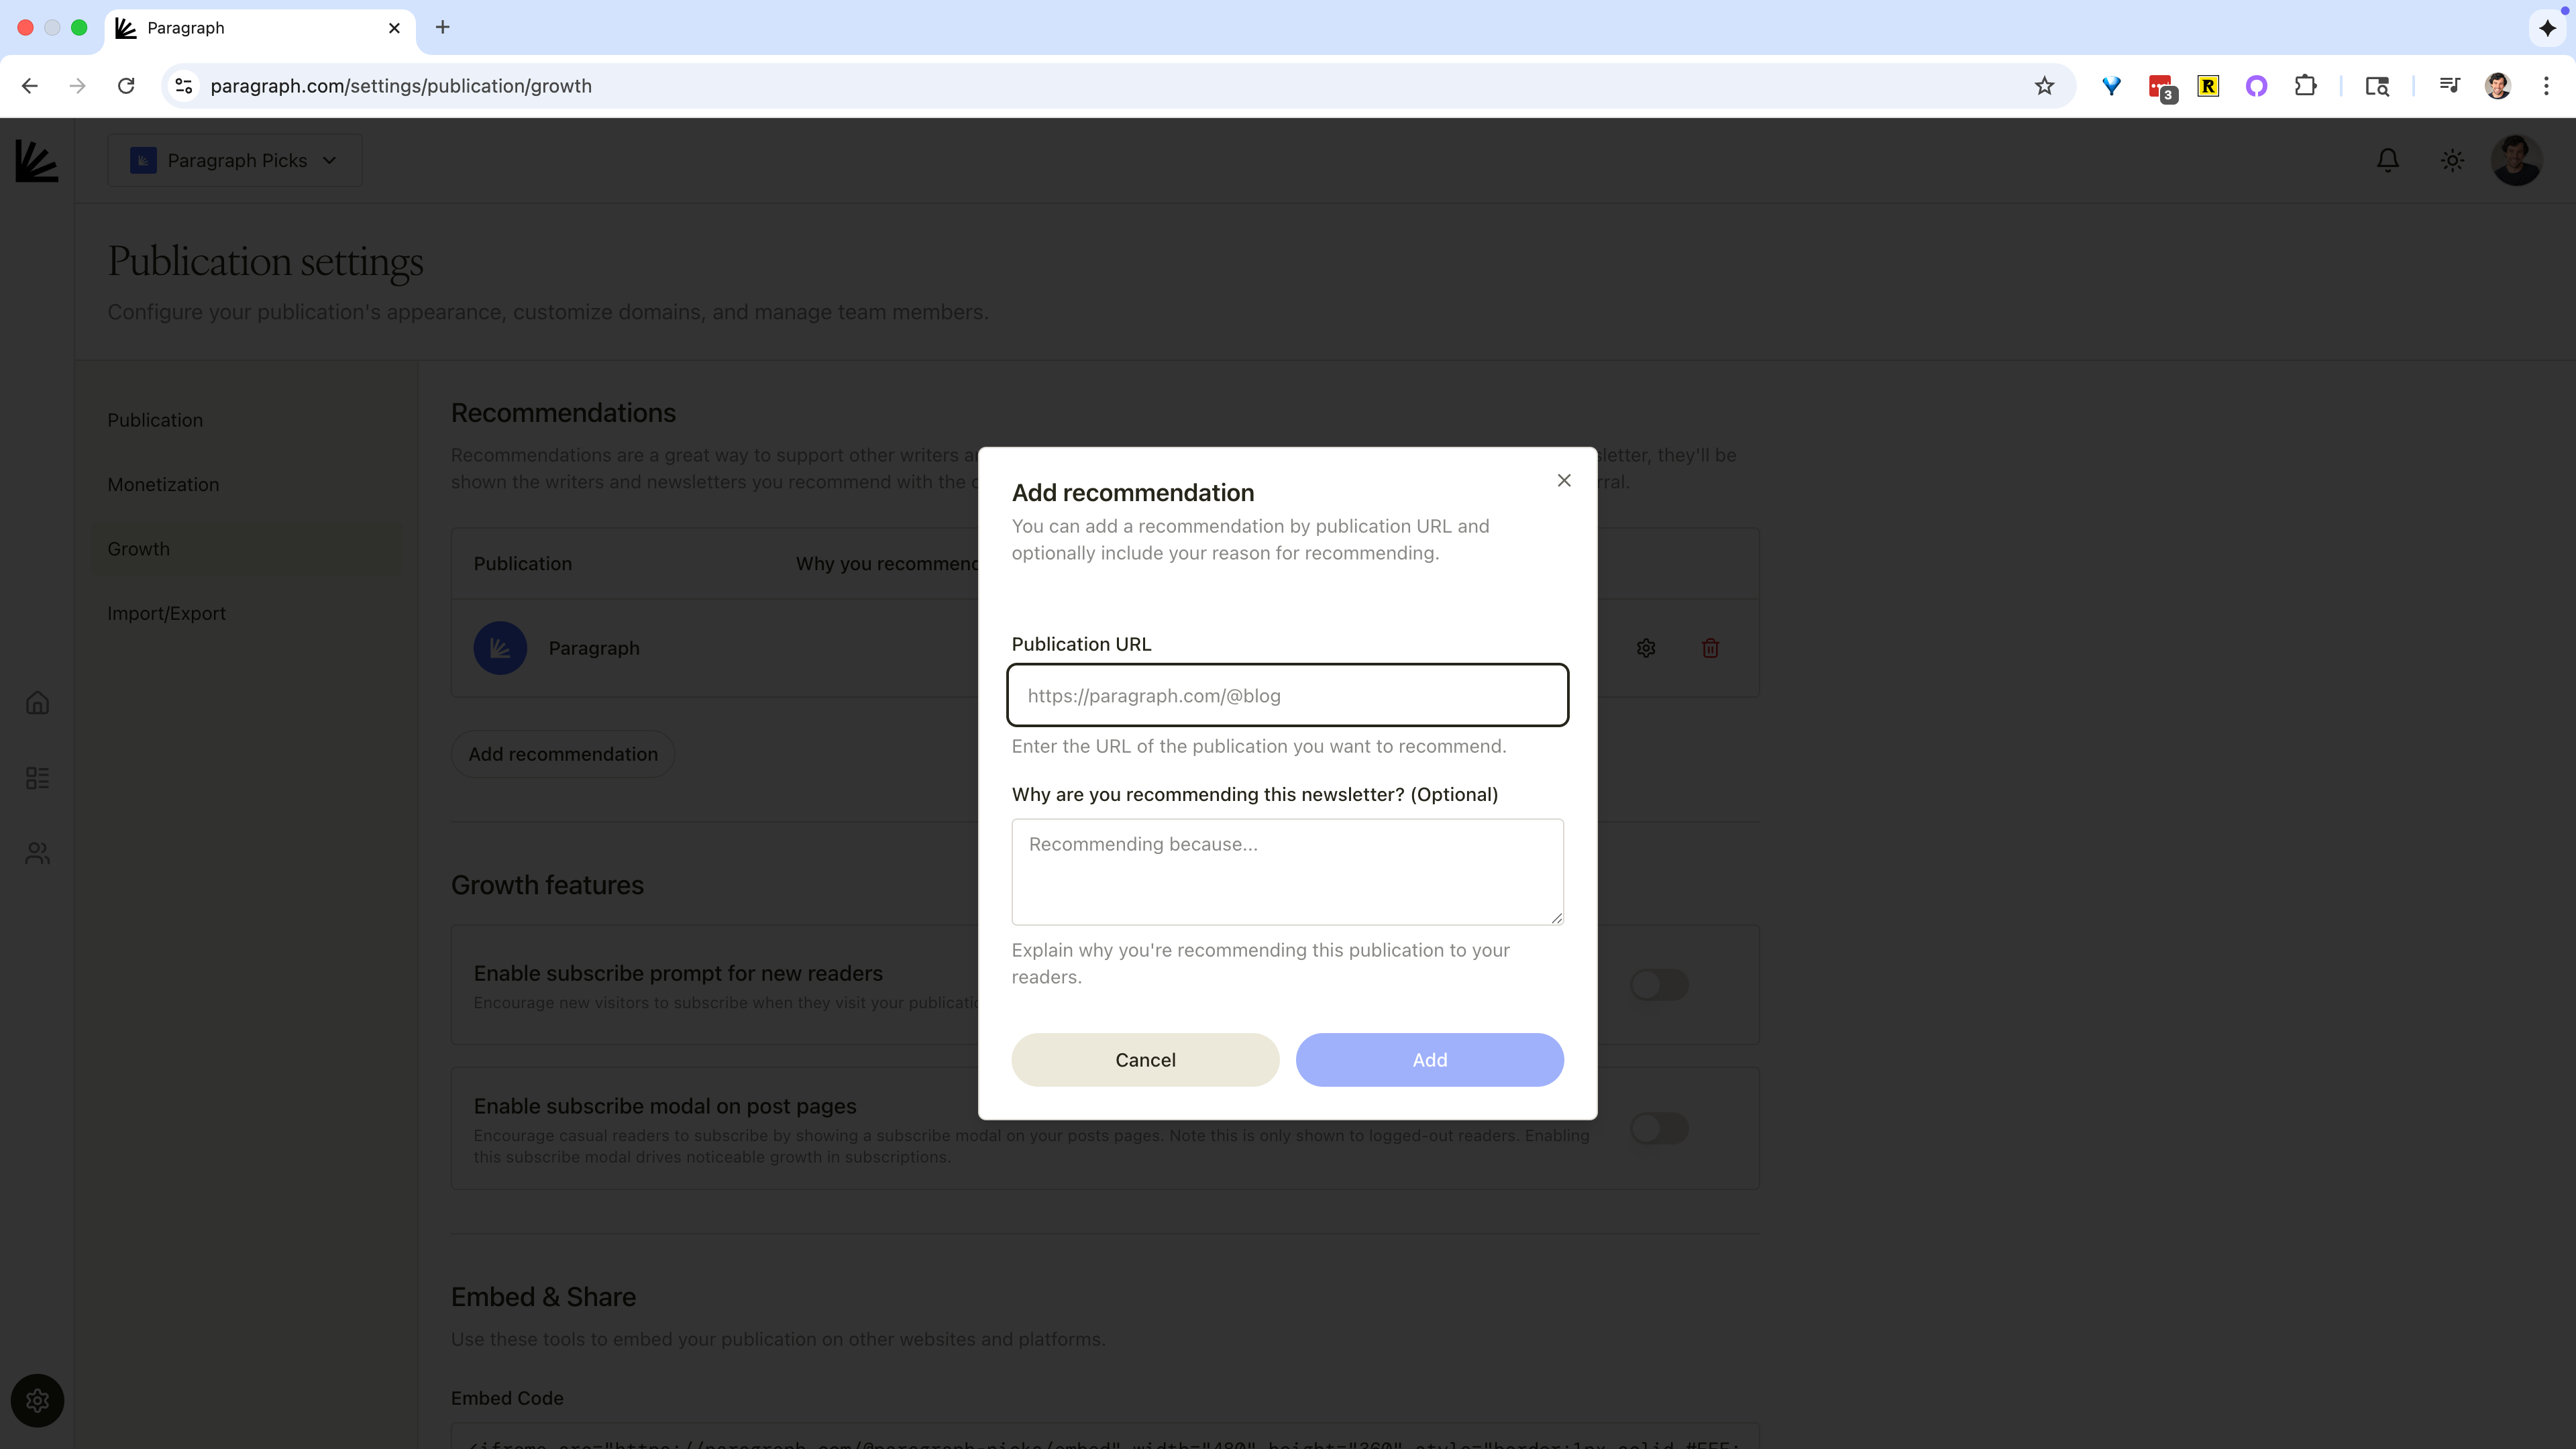Open the home icon in sidebar
This screenshot has width=2576, height=1449.
tap(37, 703)
